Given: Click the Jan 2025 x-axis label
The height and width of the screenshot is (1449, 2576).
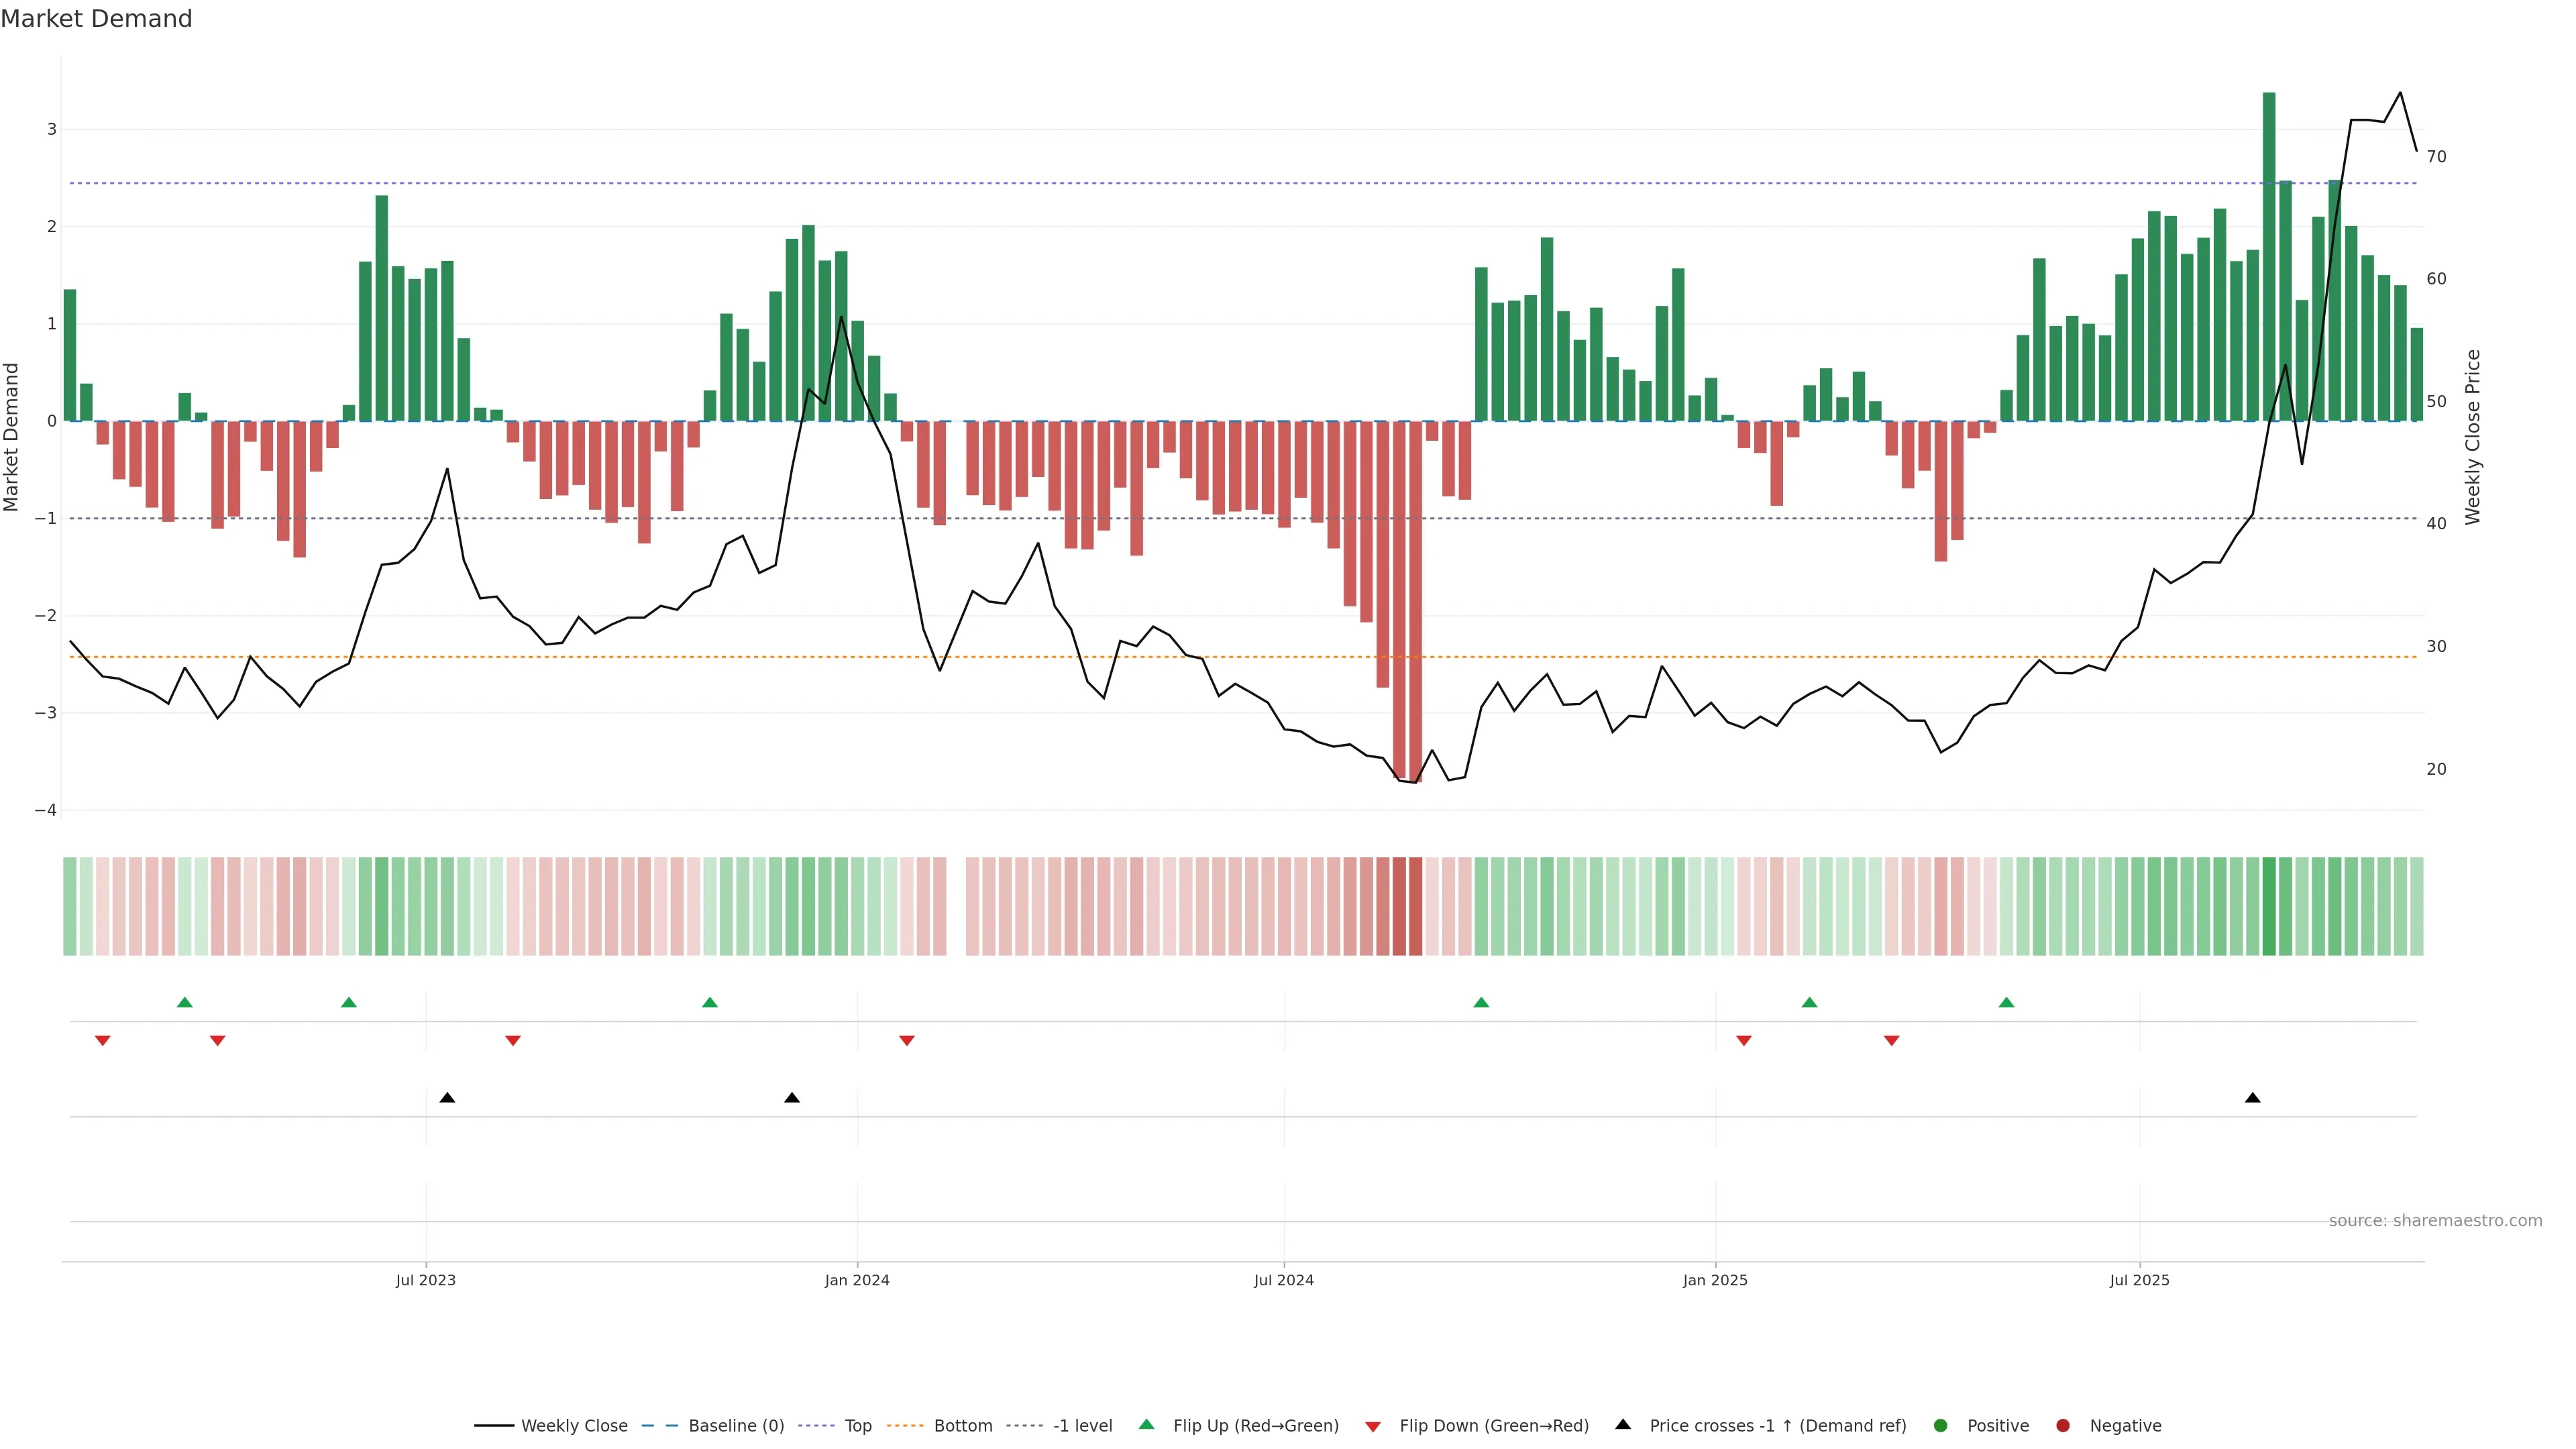Looking at the screenshot, I should [1715, 1280].
